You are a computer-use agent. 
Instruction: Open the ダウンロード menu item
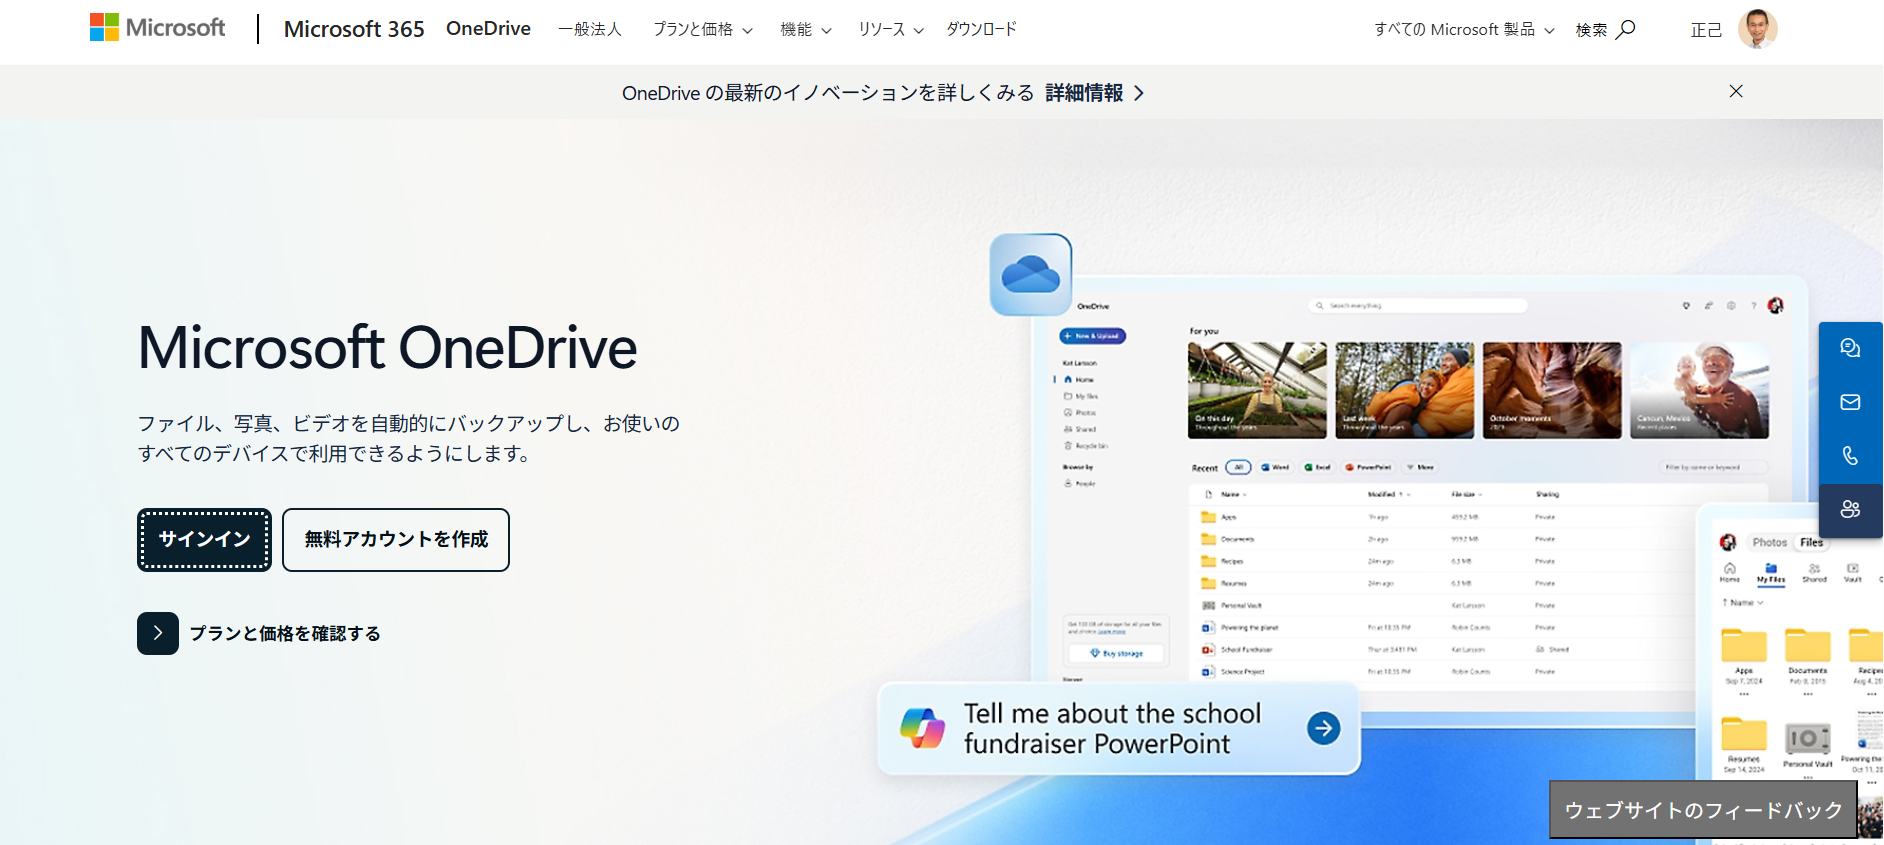click(981, 30)
